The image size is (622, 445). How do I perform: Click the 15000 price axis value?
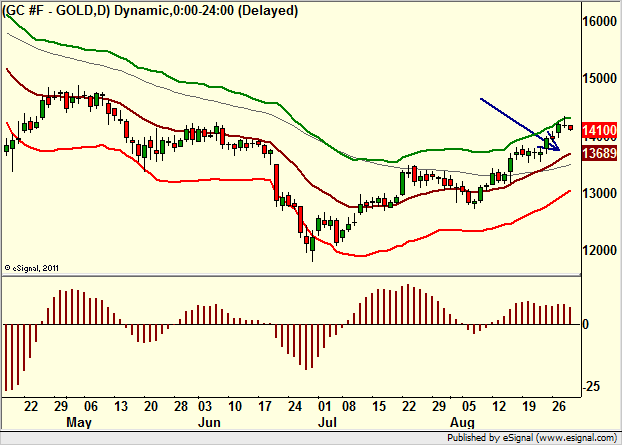[x=600, y=79]
